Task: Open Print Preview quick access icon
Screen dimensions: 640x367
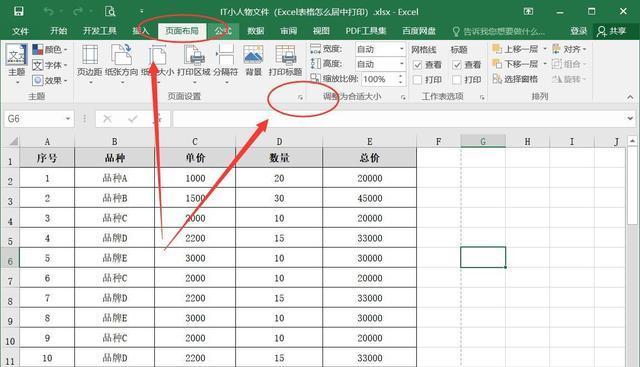Action: 110,11
